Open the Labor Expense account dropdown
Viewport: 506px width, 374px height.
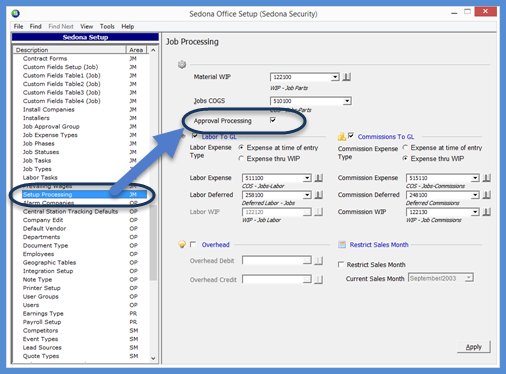click(x=307, y=178)
